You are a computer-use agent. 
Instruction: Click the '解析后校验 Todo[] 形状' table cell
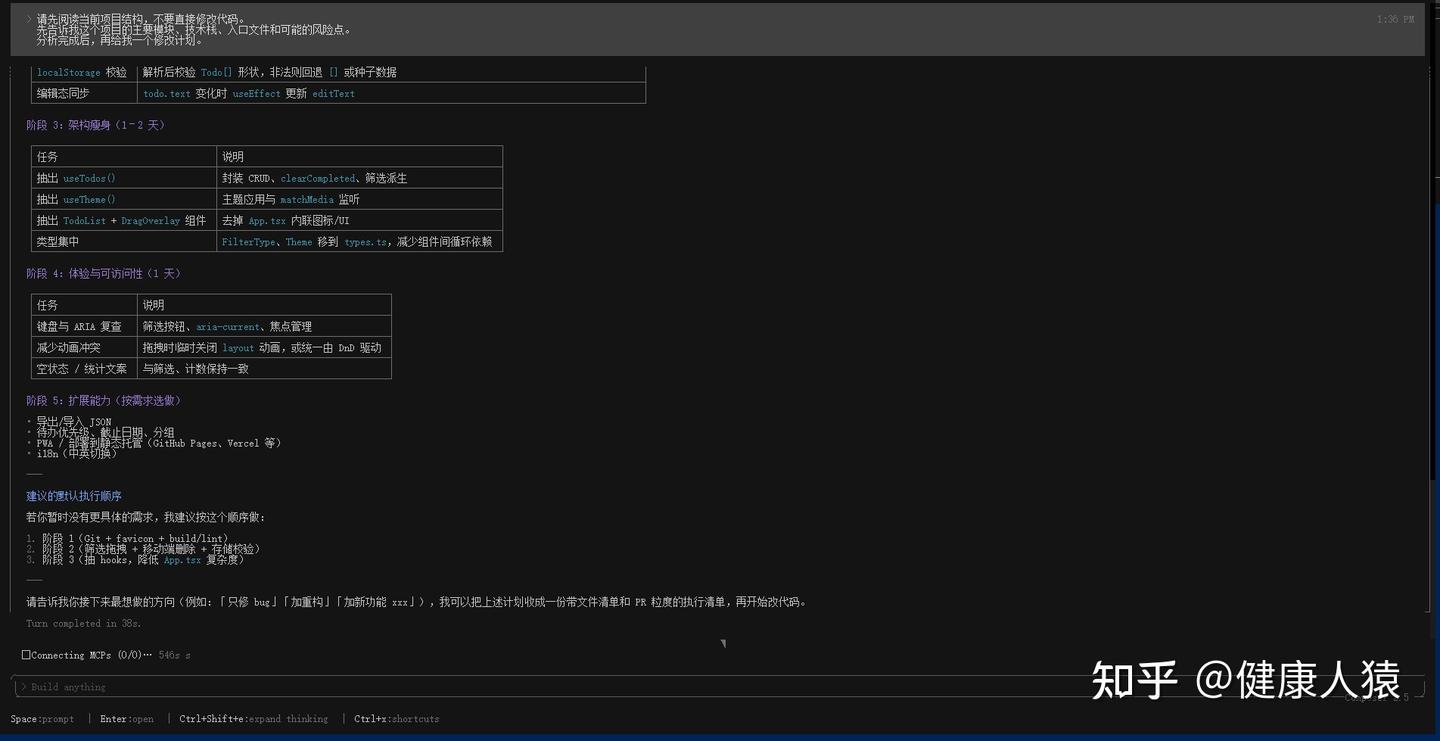[x=391, y=72]
